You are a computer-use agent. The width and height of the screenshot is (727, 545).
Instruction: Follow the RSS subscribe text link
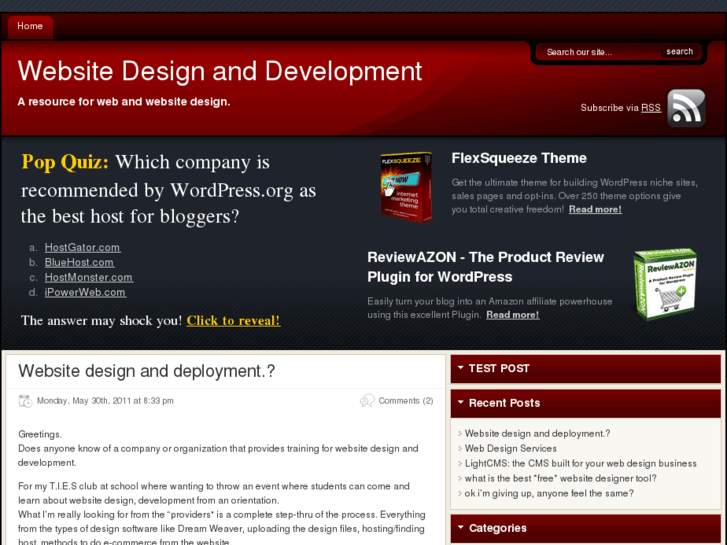(651, 108)
